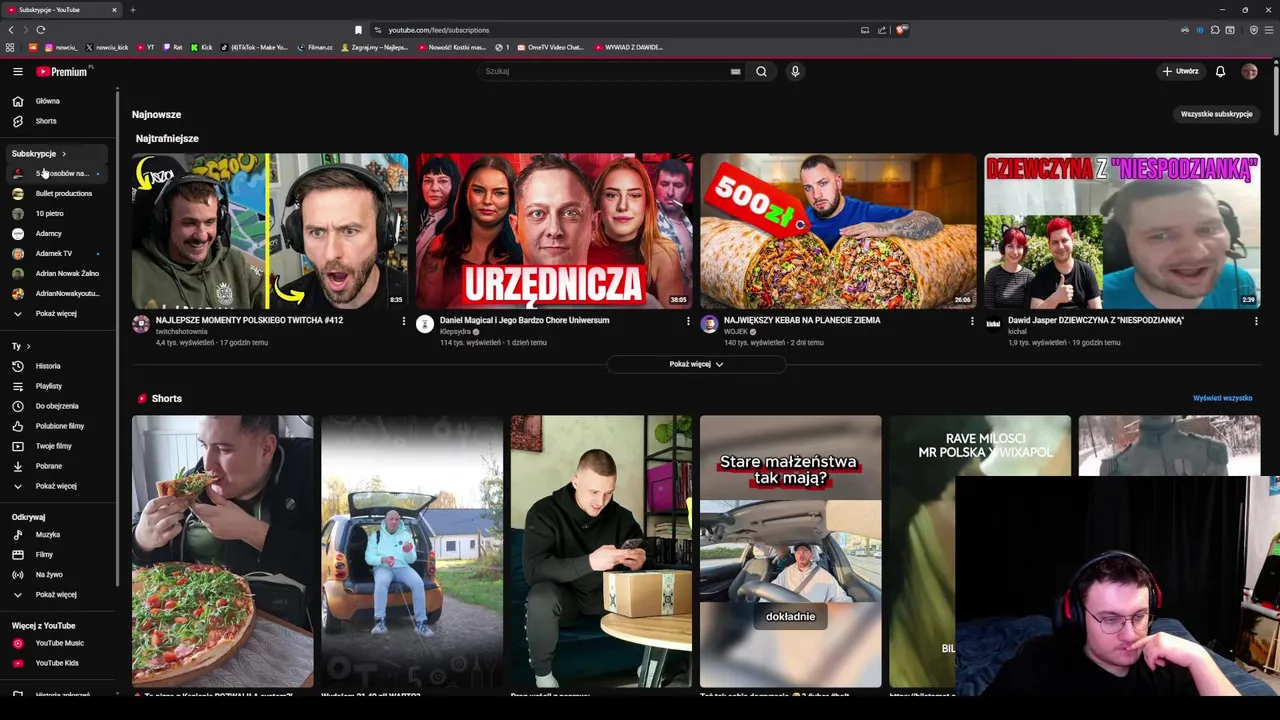Open Twoje filmy in sidebar

point(58,446)
